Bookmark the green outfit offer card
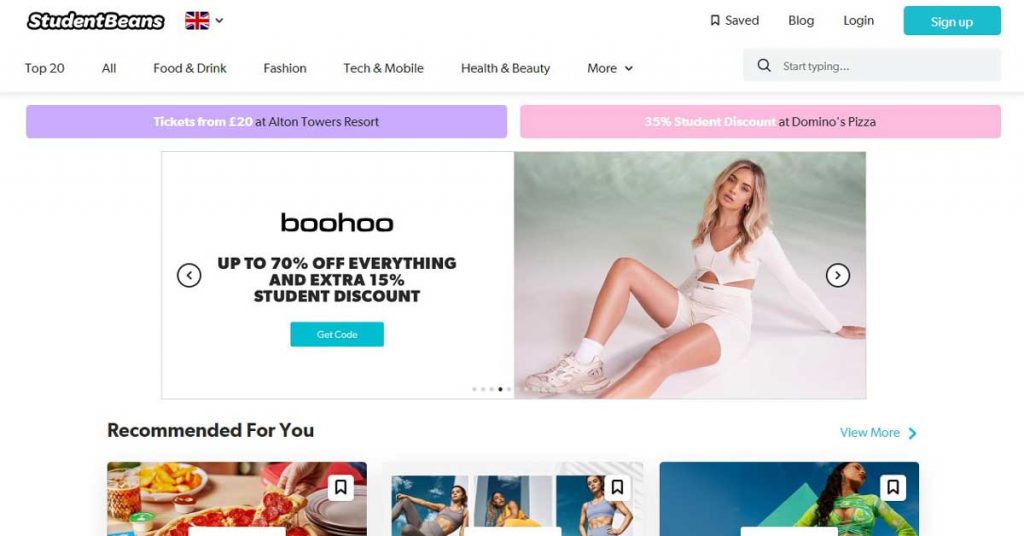The width and height of the screenshot is (1024, 536). pyautogui.click(x=893, y=487)
